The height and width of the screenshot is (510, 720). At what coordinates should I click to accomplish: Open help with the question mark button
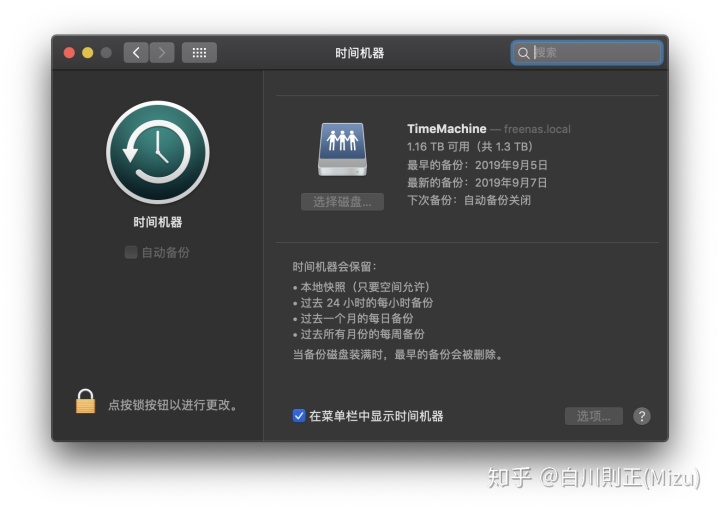coord(641,416)
